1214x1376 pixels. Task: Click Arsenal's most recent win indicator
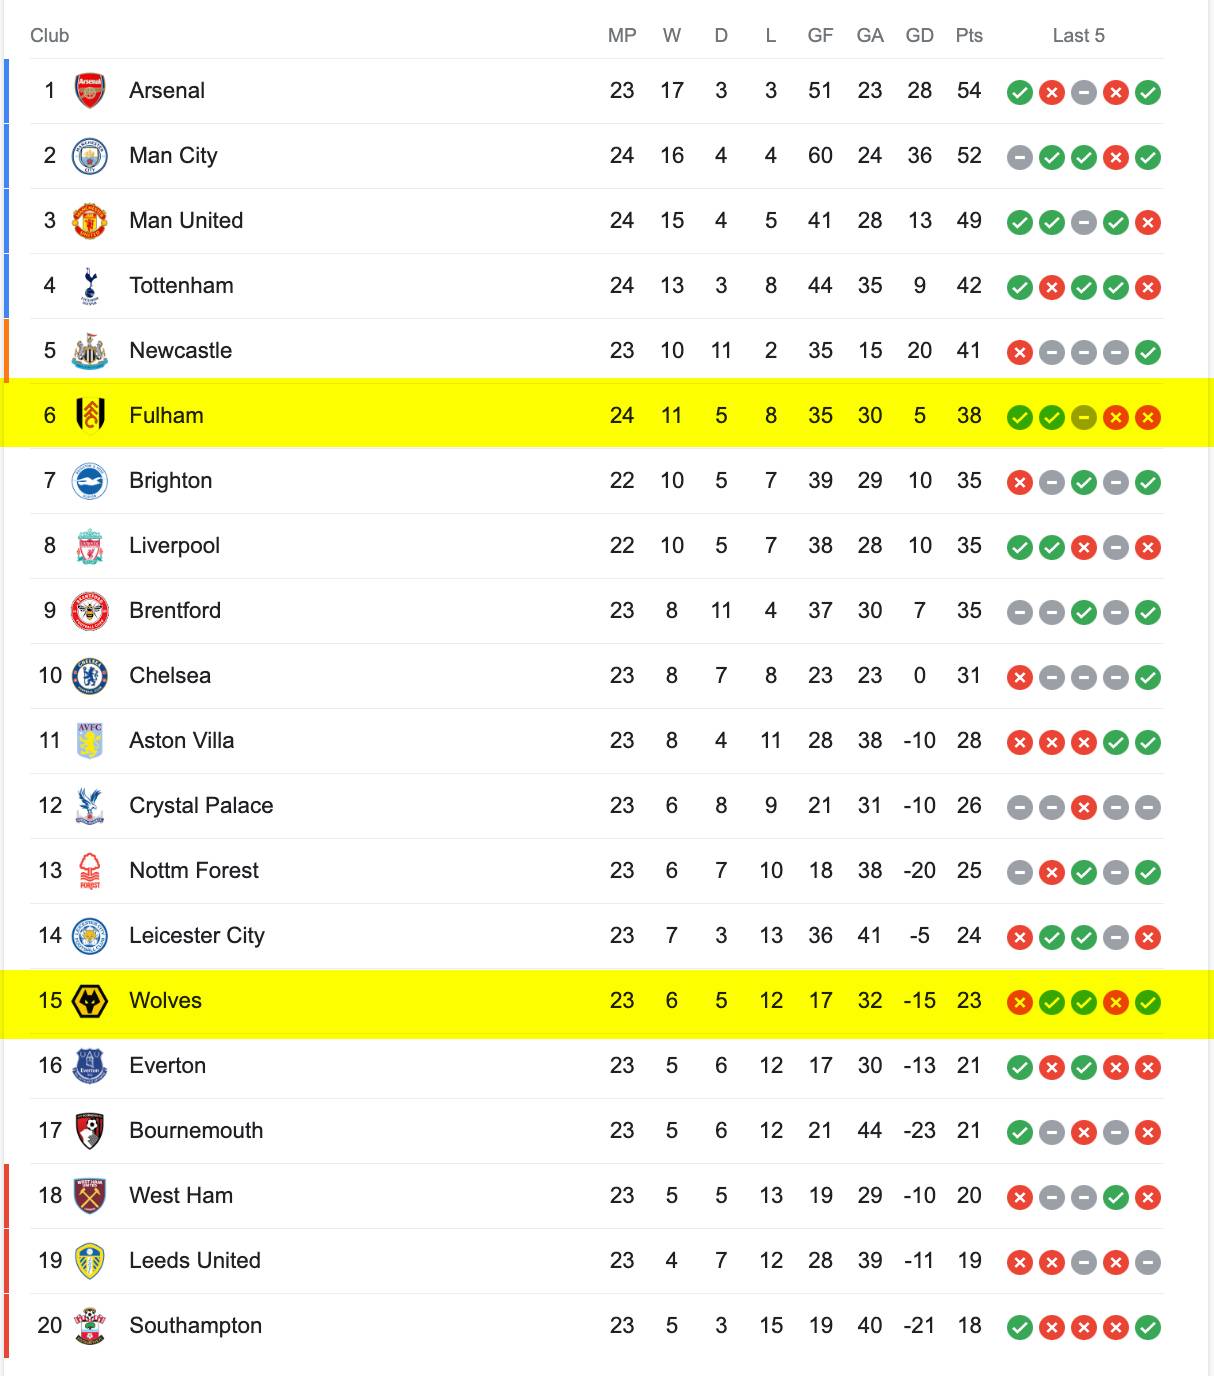tap(1148, 93)
